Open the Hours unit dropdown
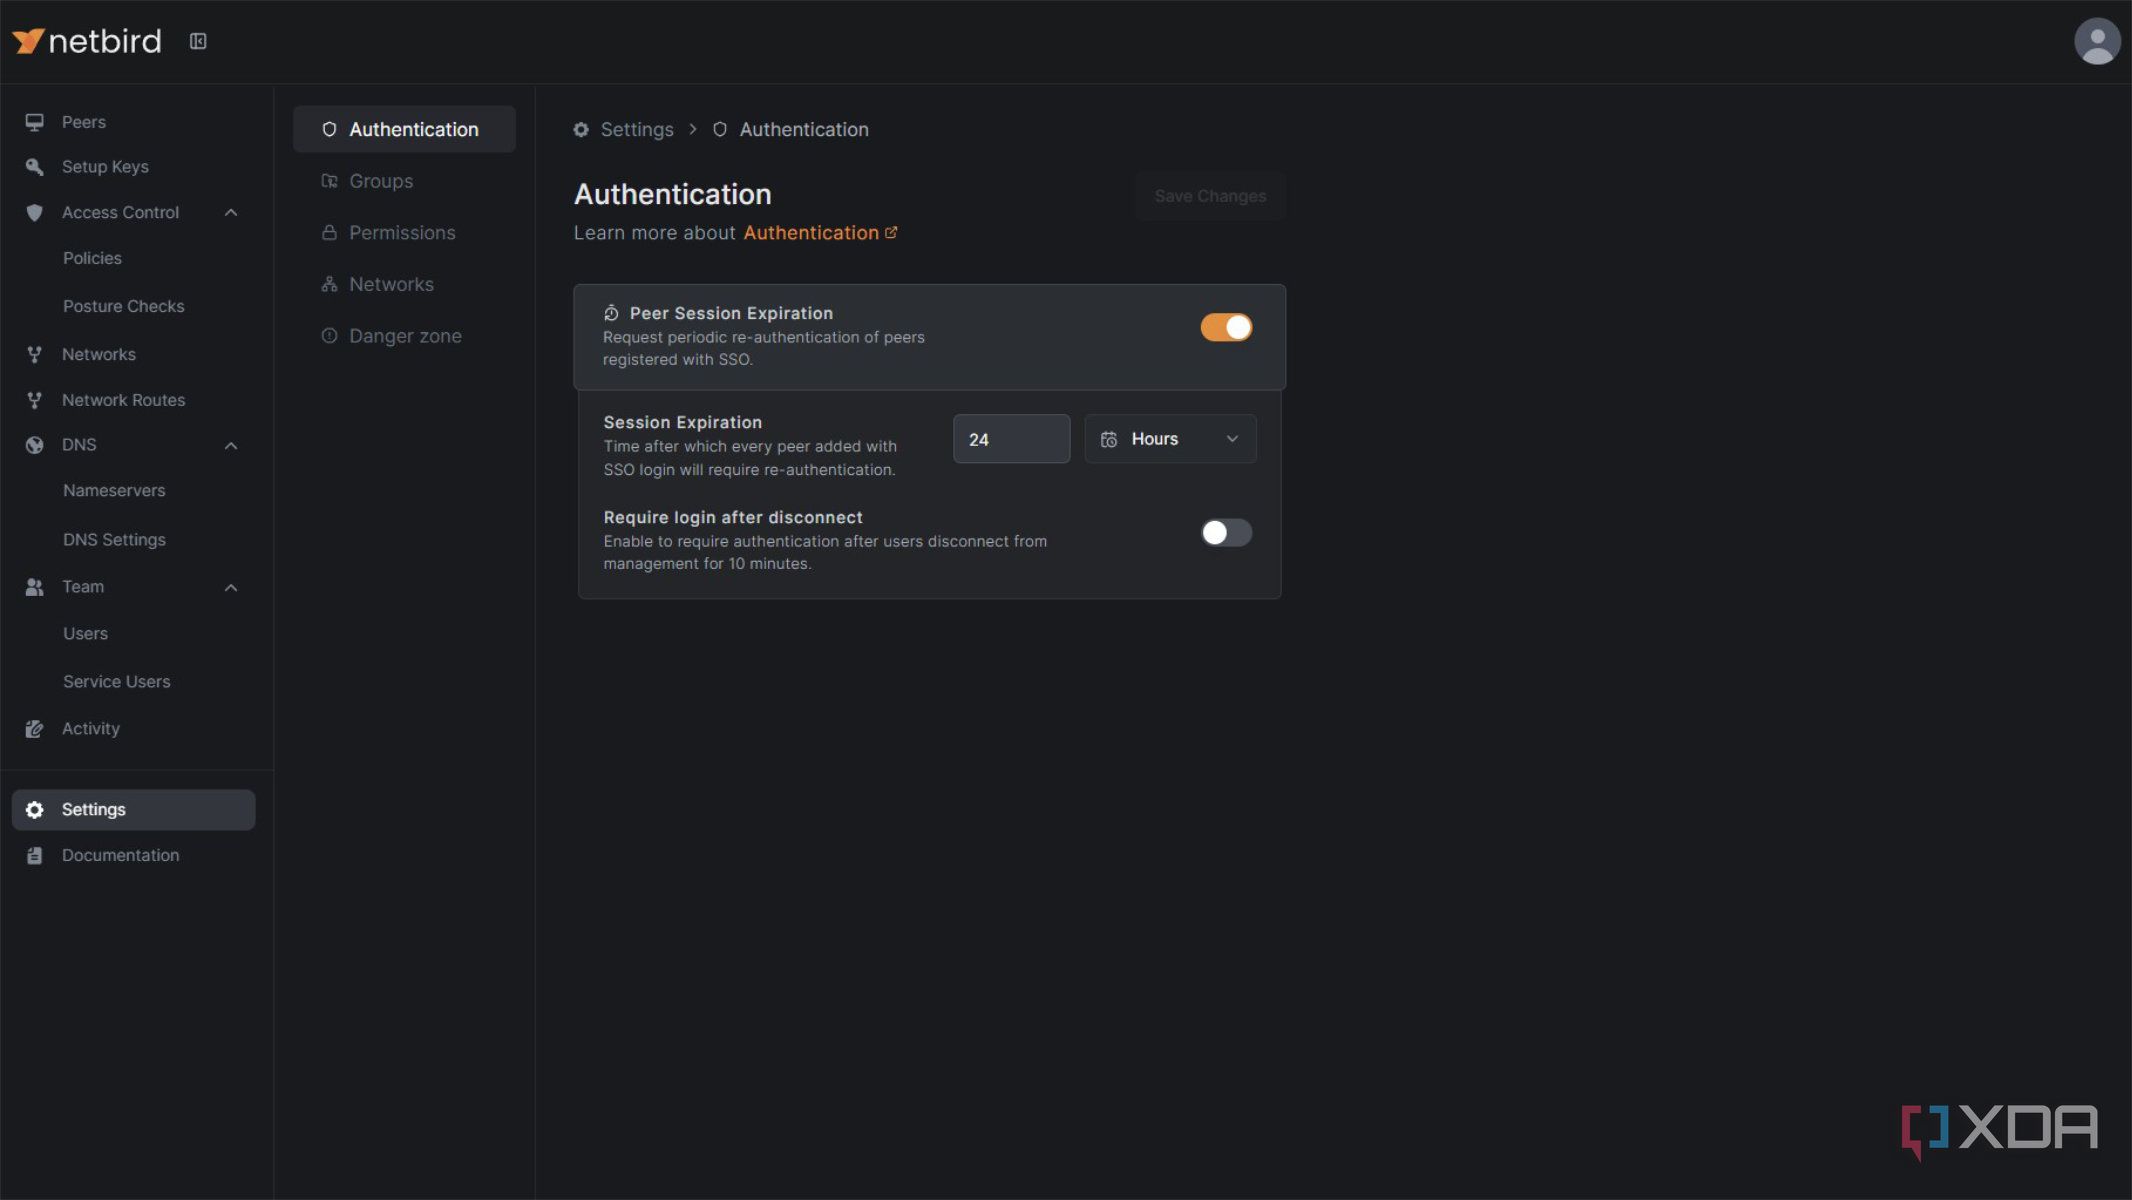Viewport: 2132px width, 1200px height. pyautogui.click(x=1170, y=439)
